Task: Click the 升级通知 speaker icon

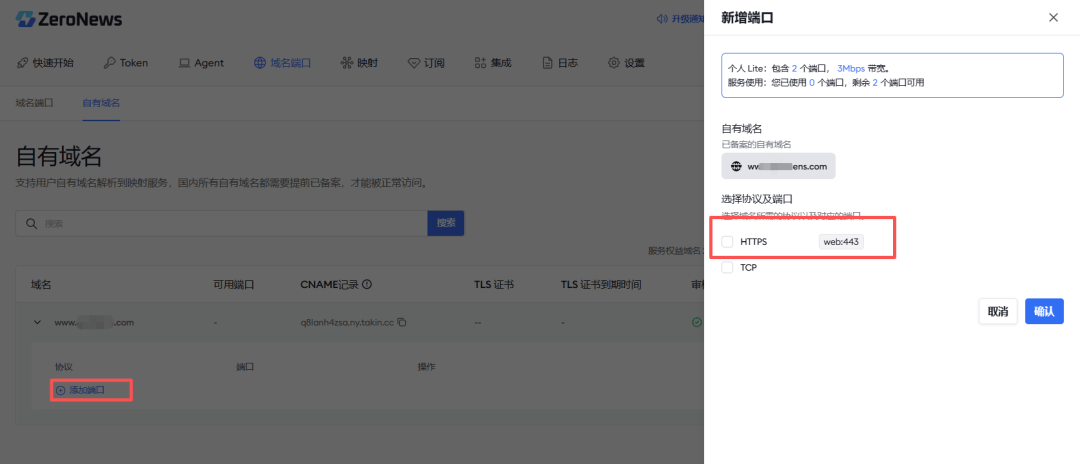Action: [x=663, y=19]
